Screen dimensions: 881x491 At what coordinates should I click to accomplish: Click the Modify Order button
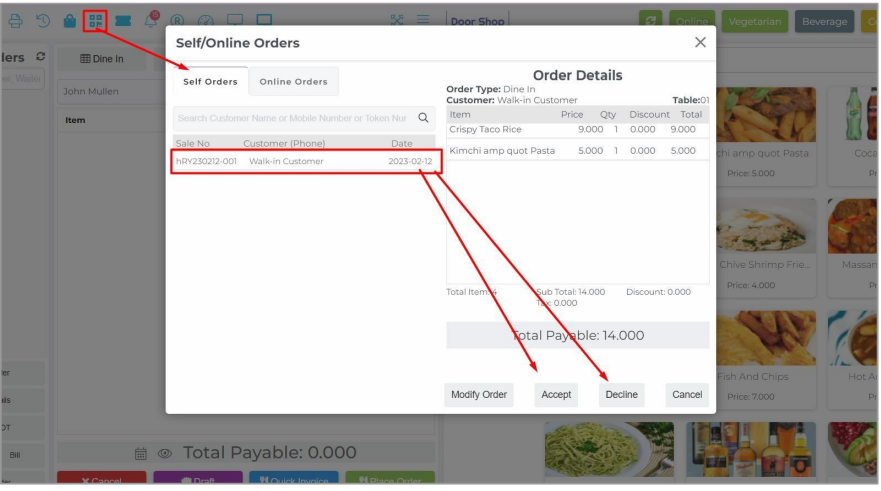click(x=479, y=395)
